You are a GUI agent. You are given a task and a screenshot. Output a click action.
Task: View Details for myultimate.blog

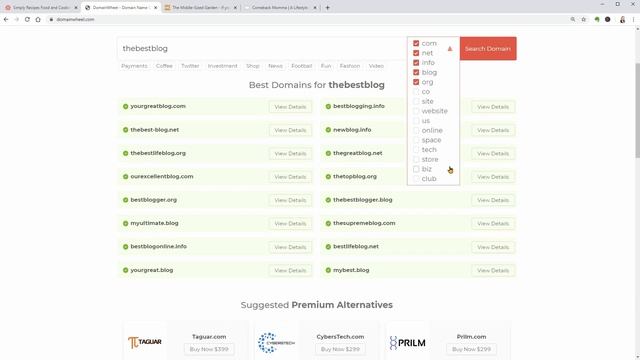coord(290,224)
